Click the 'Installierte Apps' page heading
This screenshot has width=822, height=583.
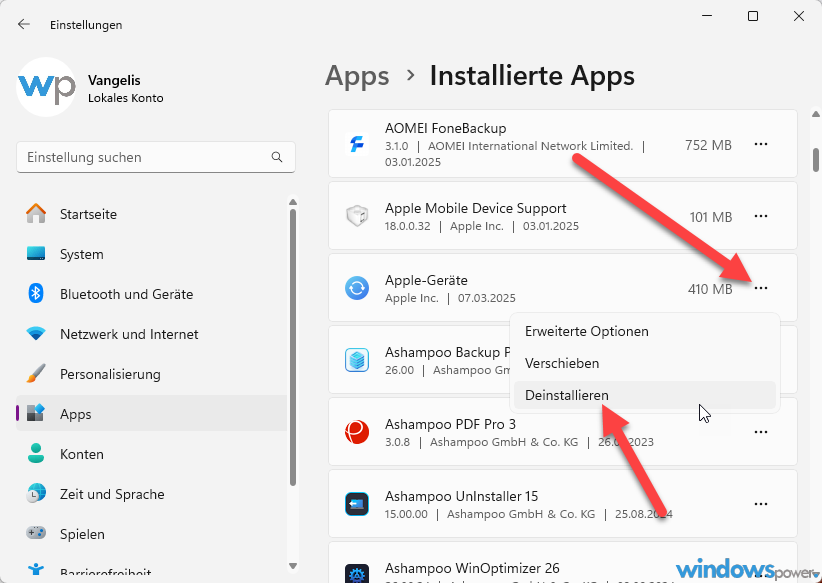click(x=532, y=75)
